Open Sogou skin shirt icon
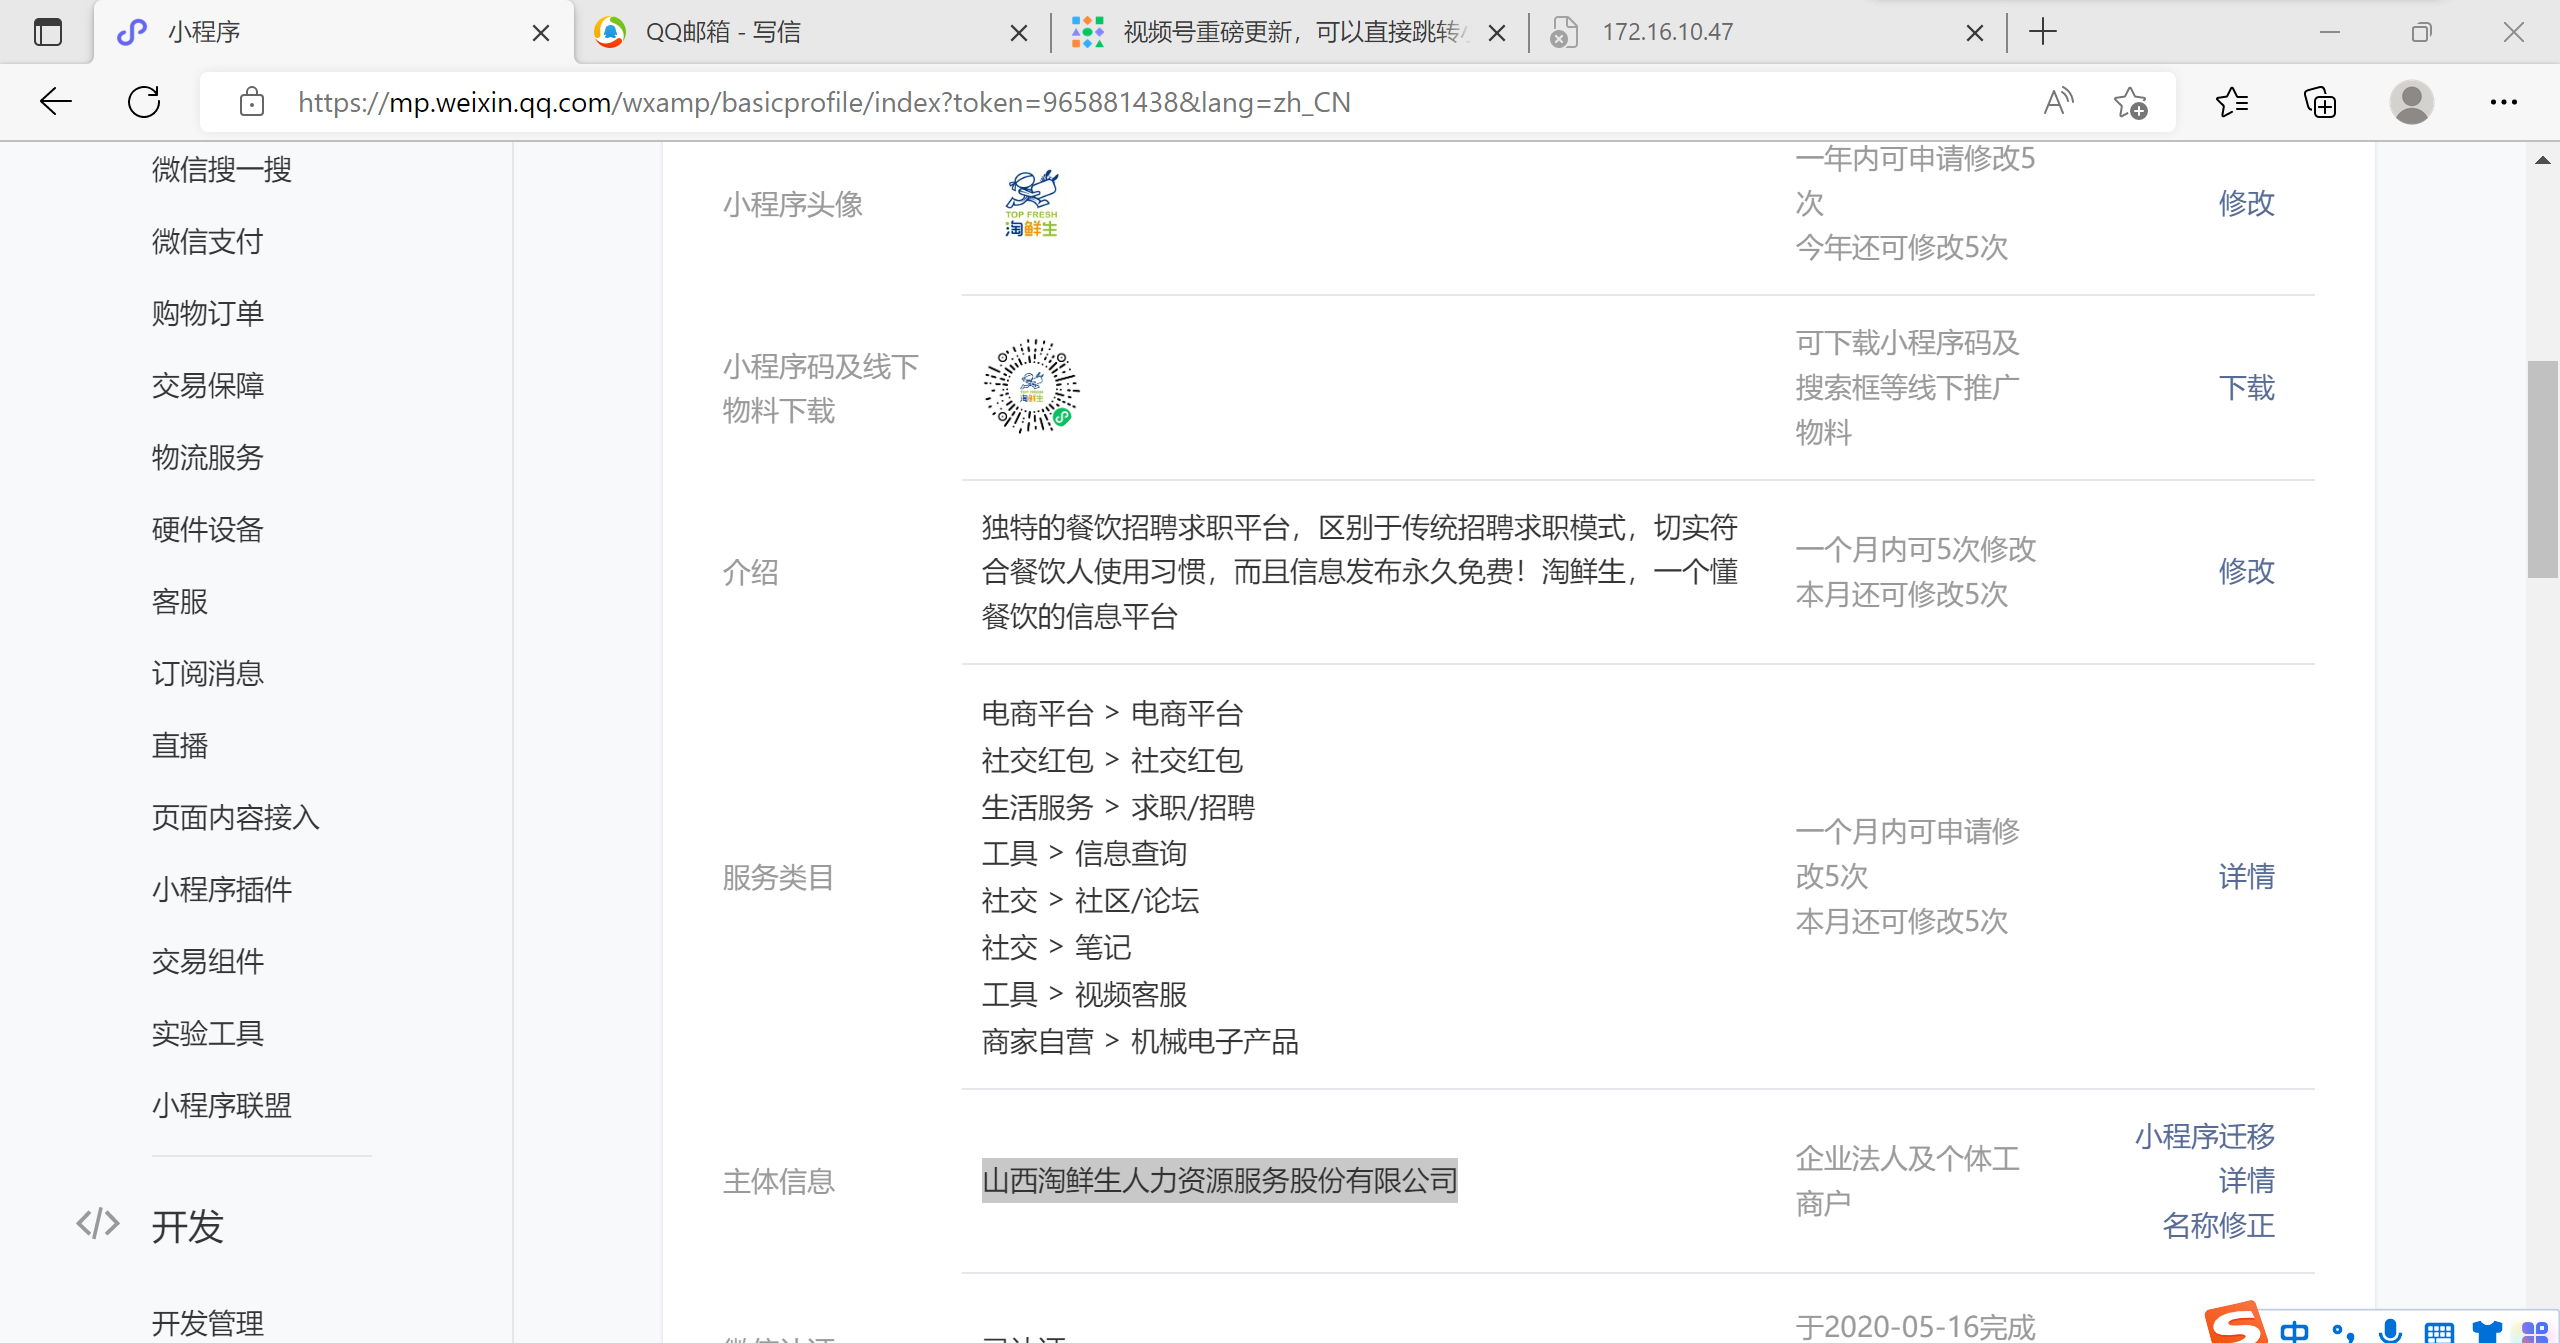 pos(2487,1331)
